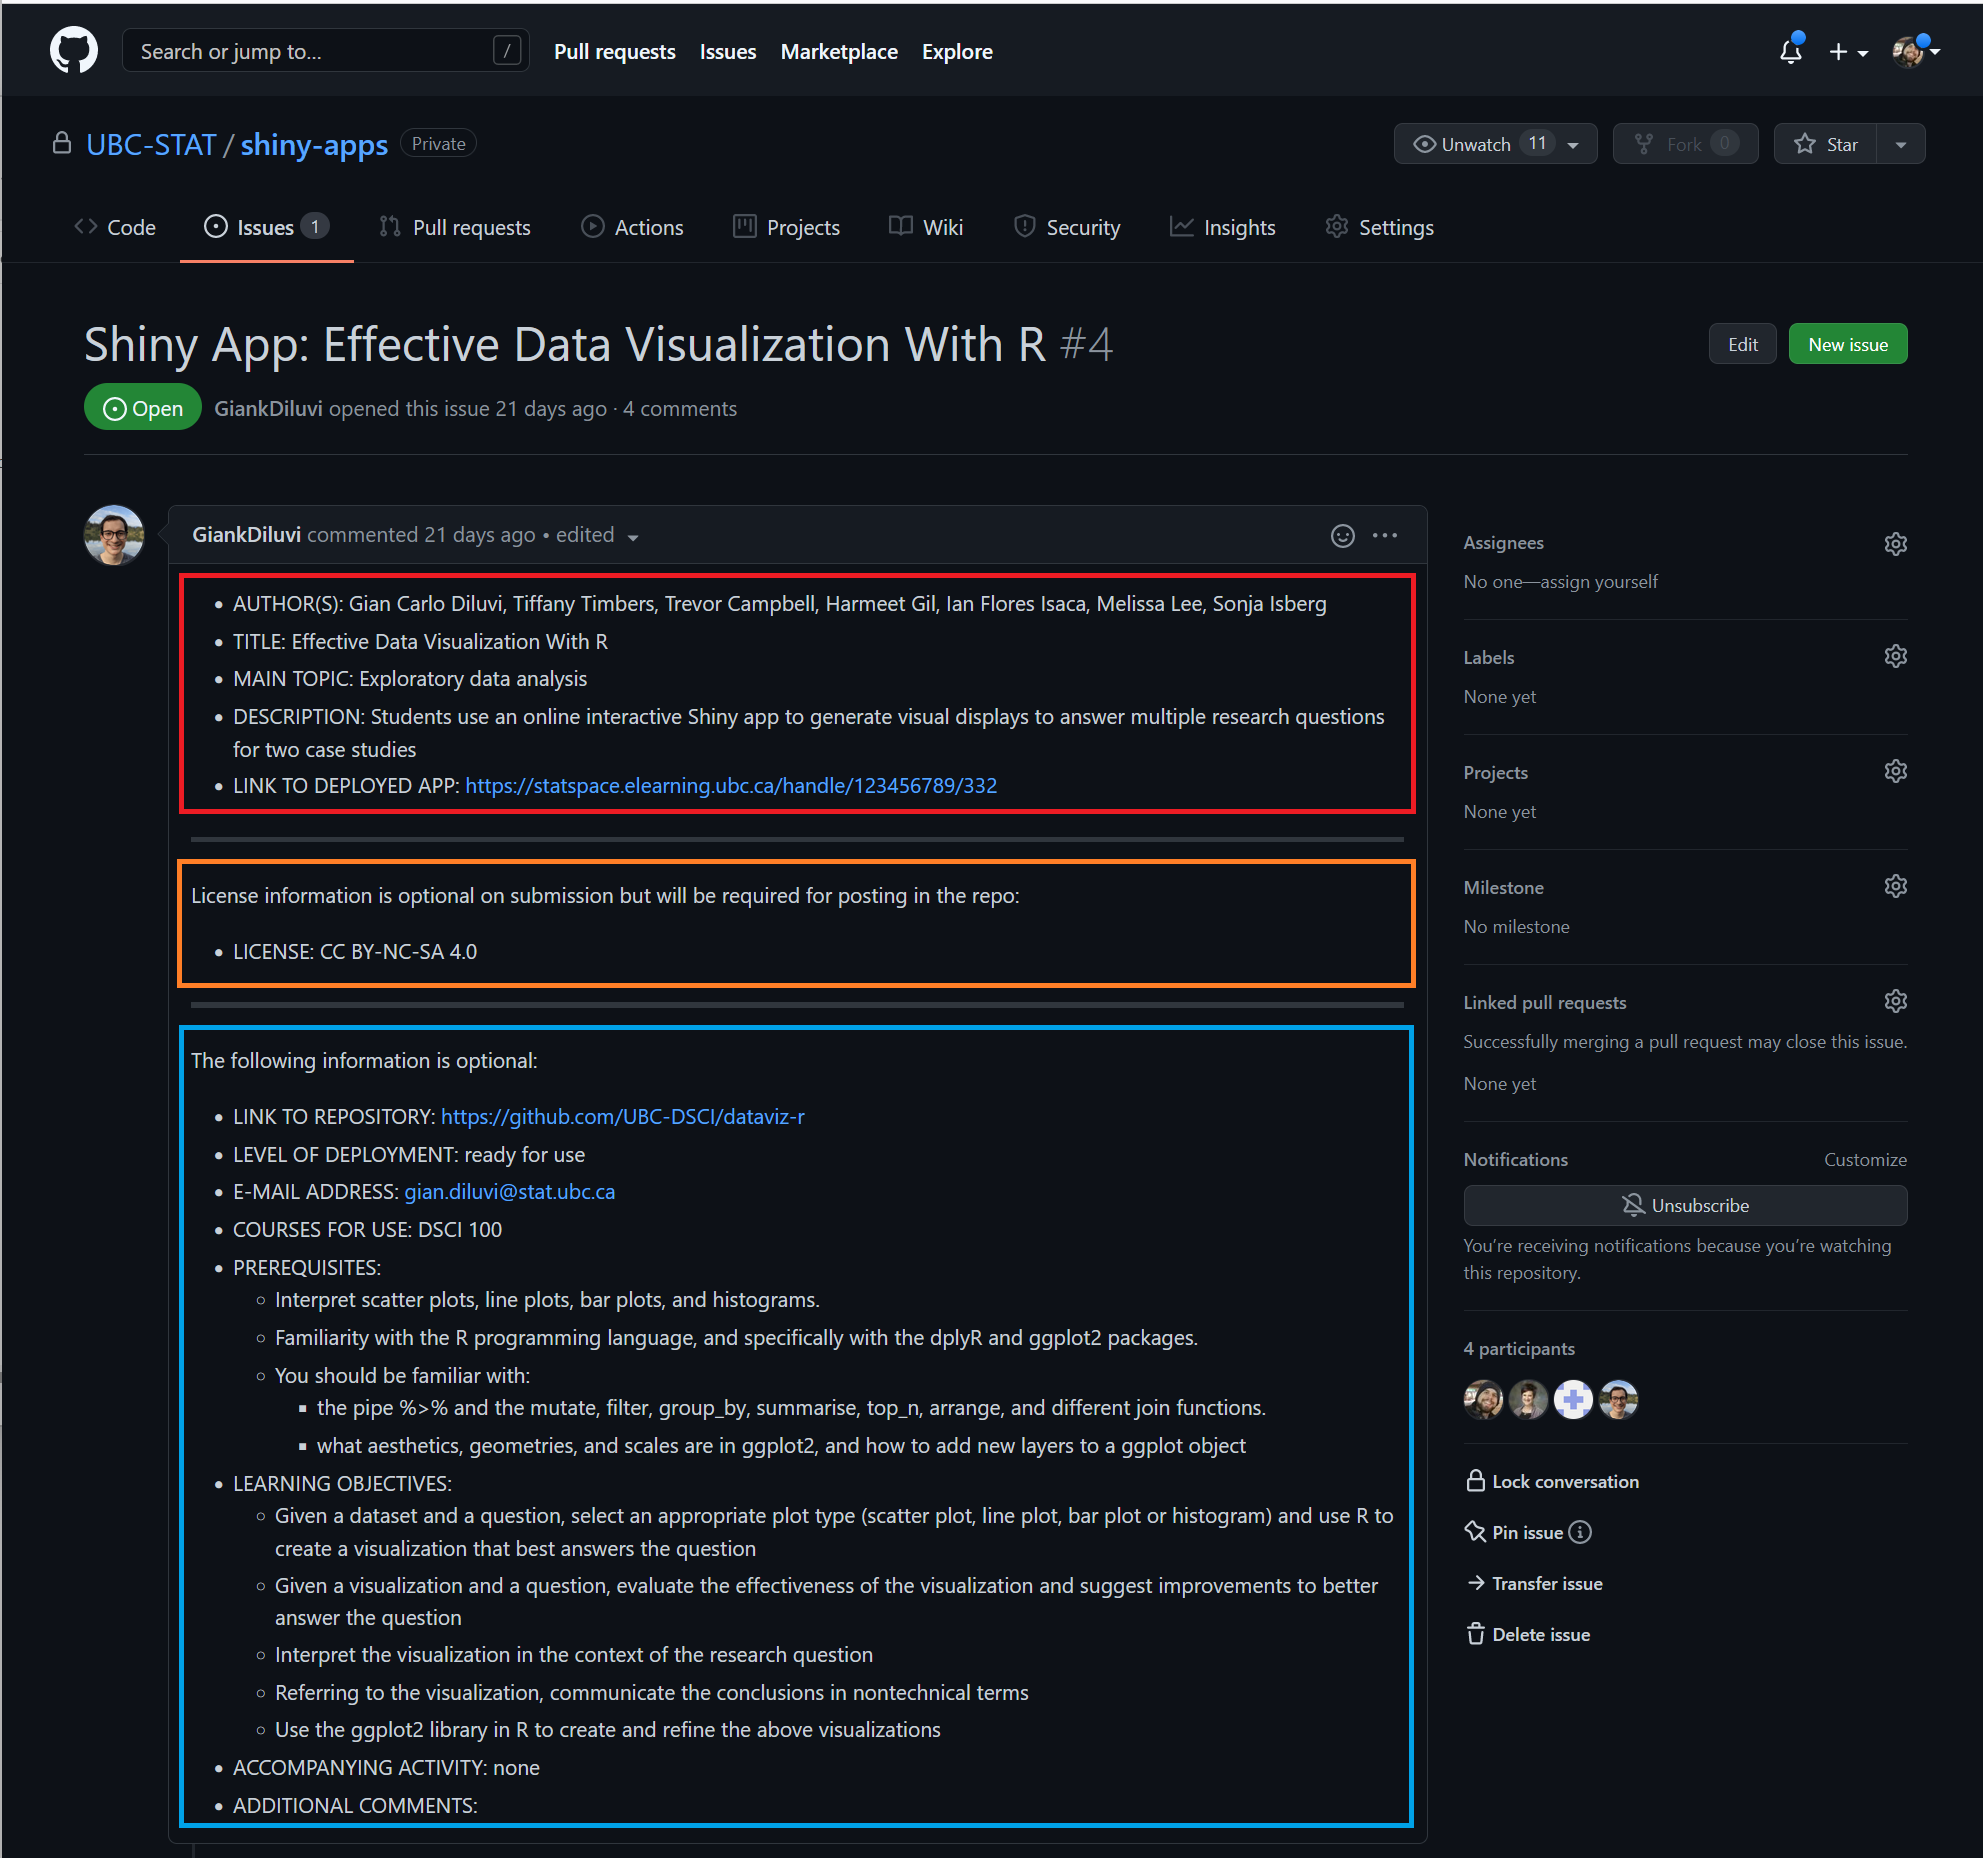This screenshot has height=1858, width=1983.
Task: Open the comment three-dots options menu
Action: [1385, 535]
